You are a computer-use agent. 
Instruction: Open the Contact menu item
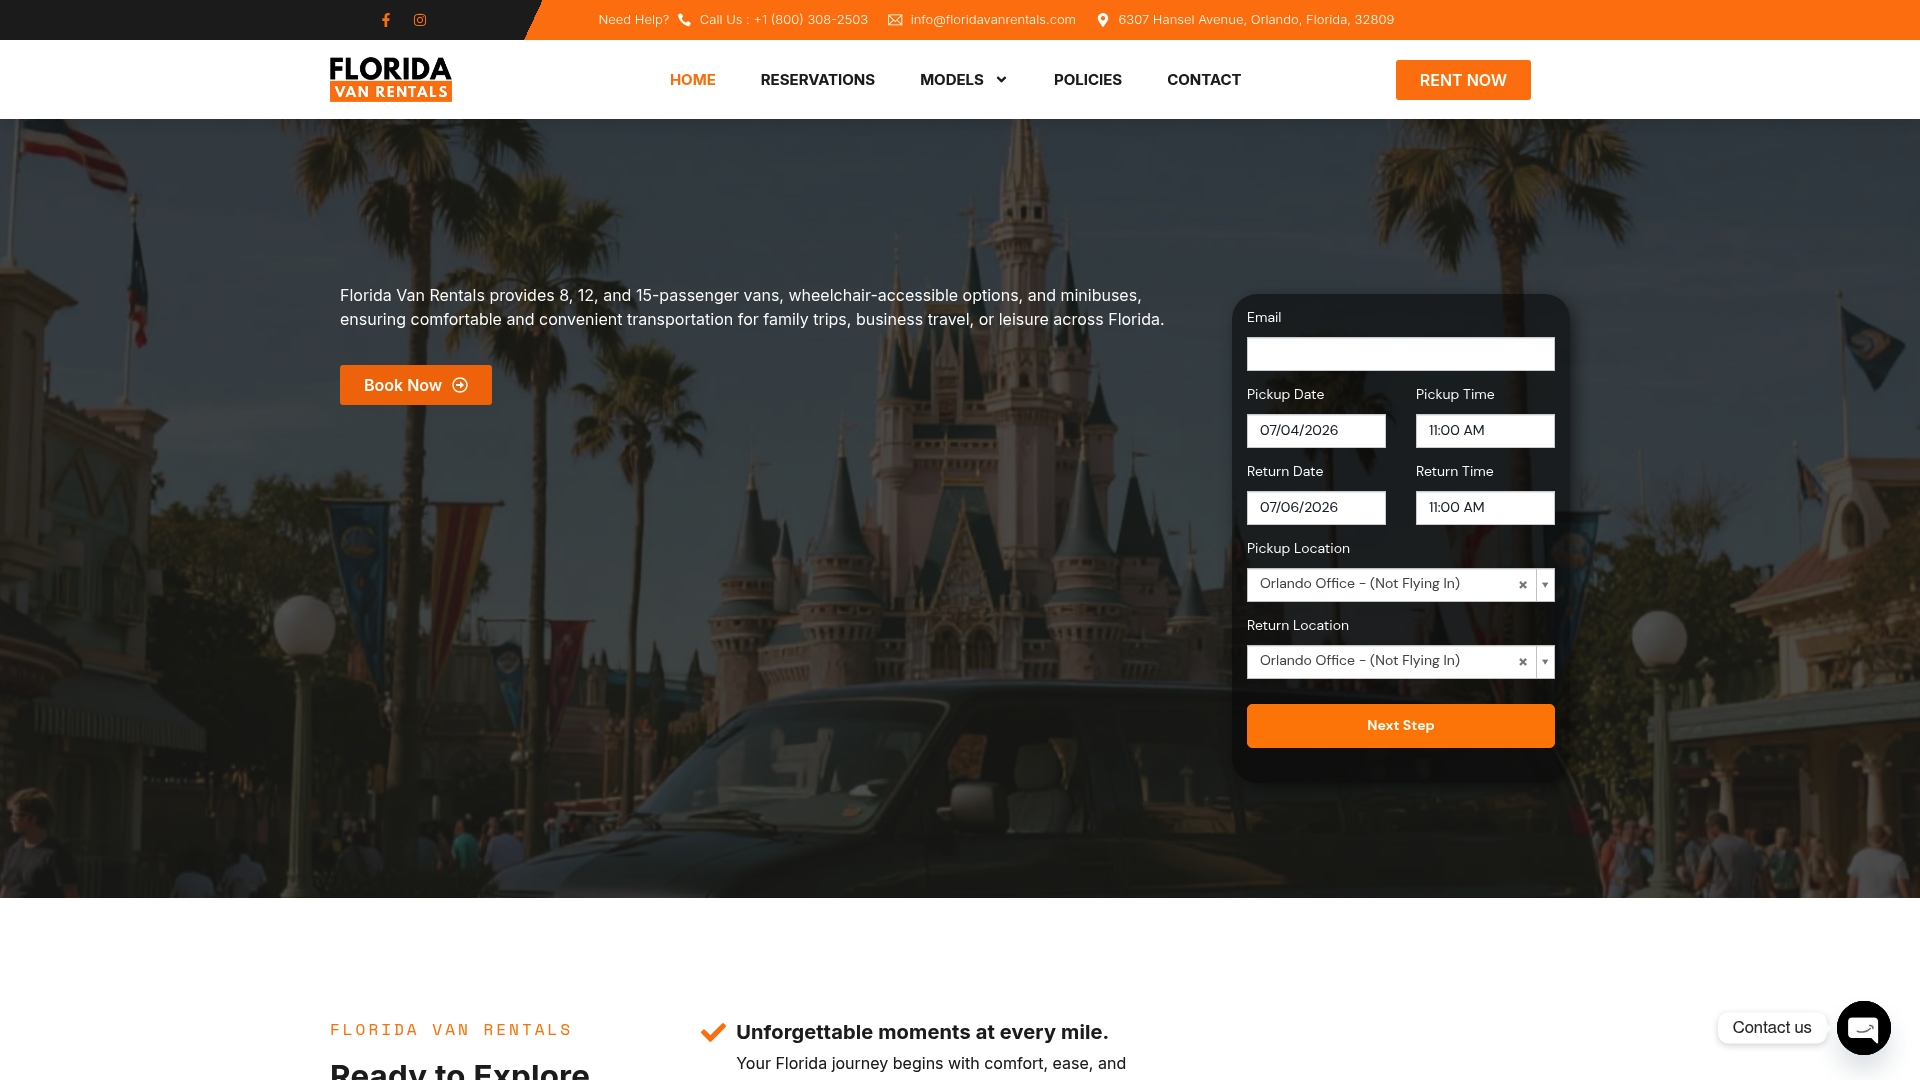1204,80
